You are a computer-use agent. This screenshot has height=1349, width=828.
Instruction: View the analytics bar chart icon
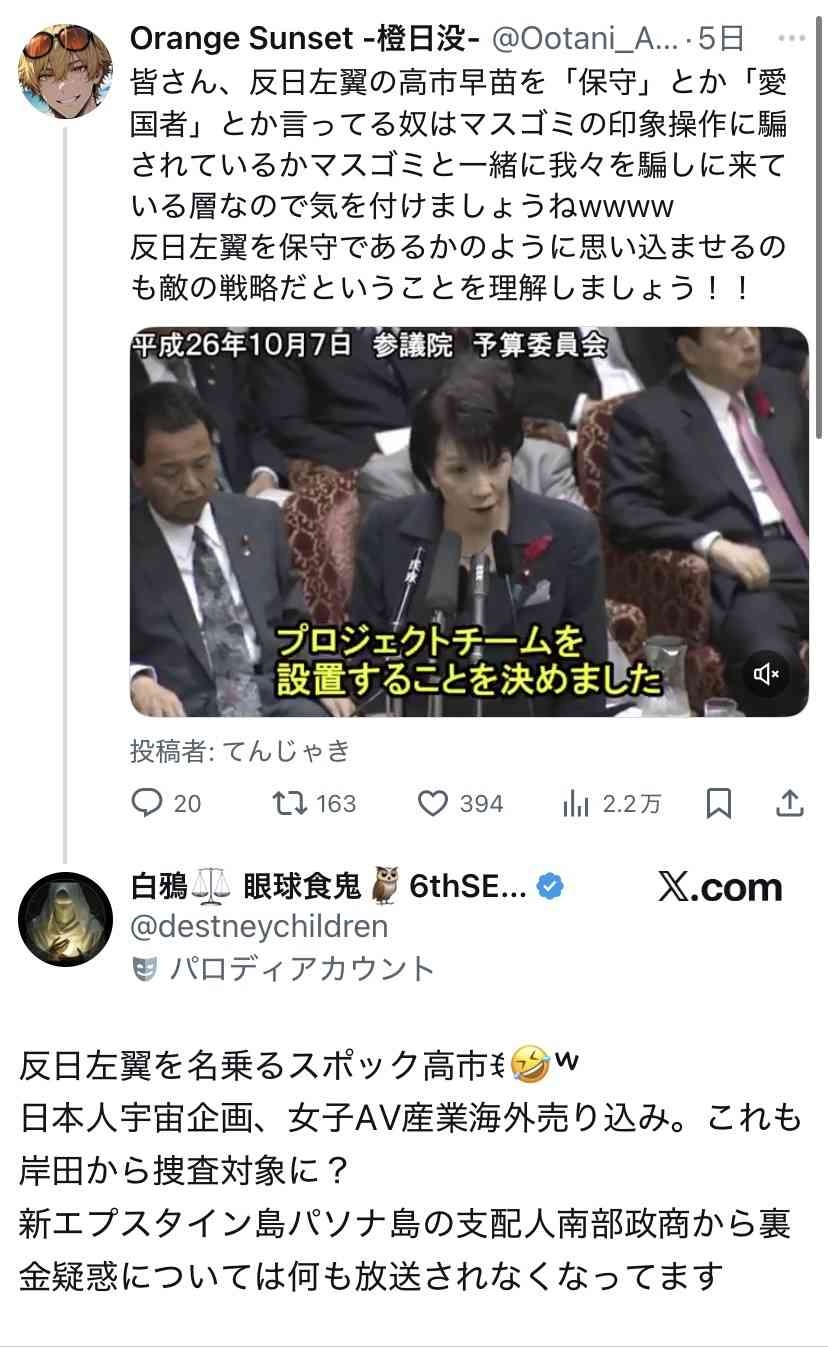click(x=576, y=803)
